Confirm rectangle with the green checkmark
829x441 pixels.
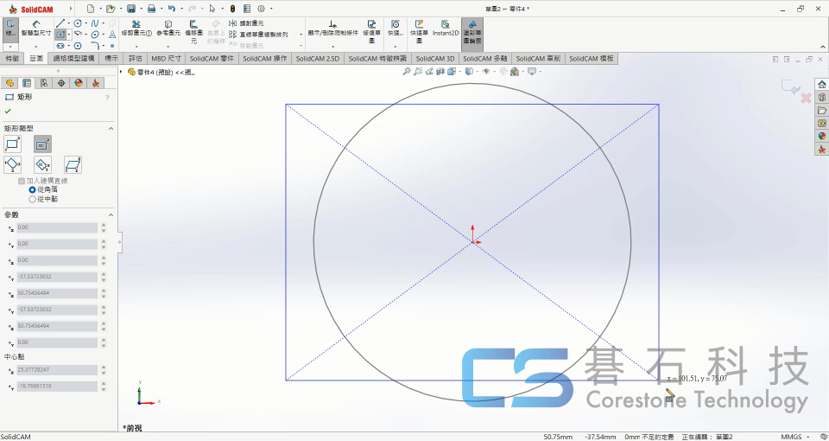coord(8,111)
